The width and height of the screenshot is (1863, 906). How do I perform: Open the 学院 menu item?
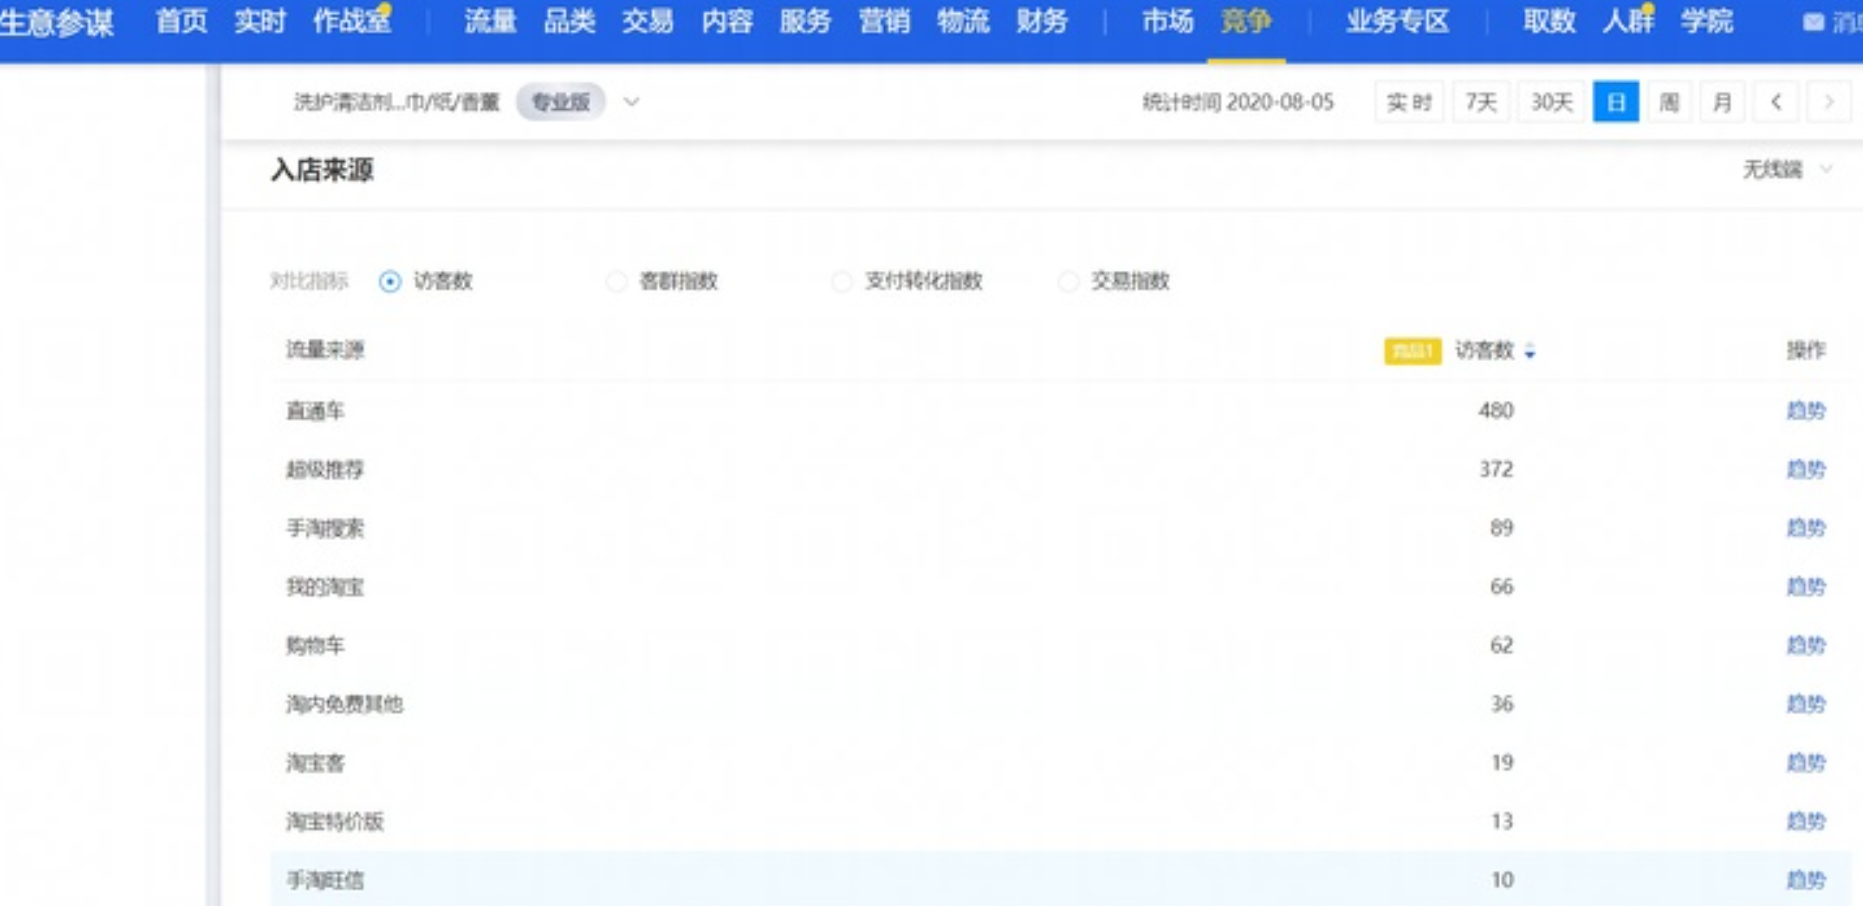click(1706, 21)
